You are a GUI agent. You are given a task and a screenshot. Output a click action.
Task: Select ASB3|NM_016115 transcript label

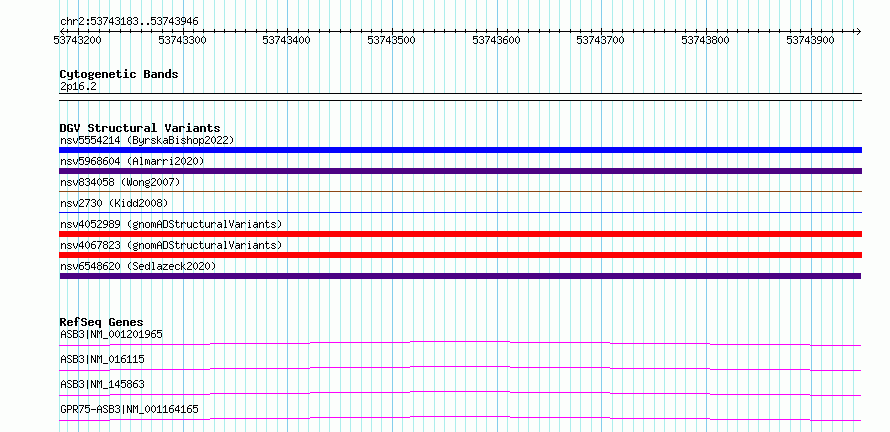(102, 359)
